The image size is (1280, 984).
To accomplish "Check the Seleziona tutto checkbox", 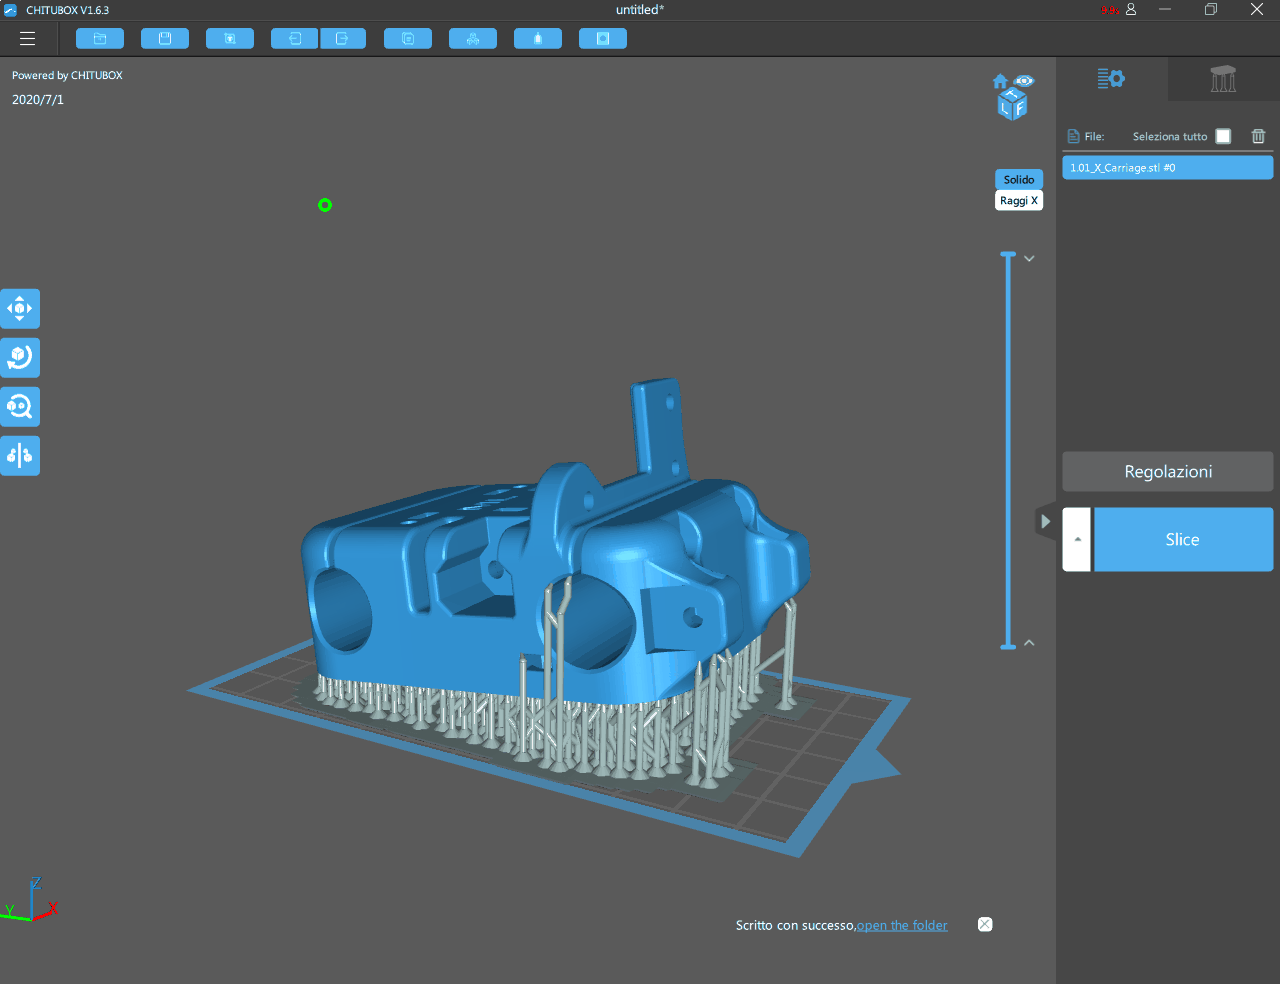I will [1223, 136].
